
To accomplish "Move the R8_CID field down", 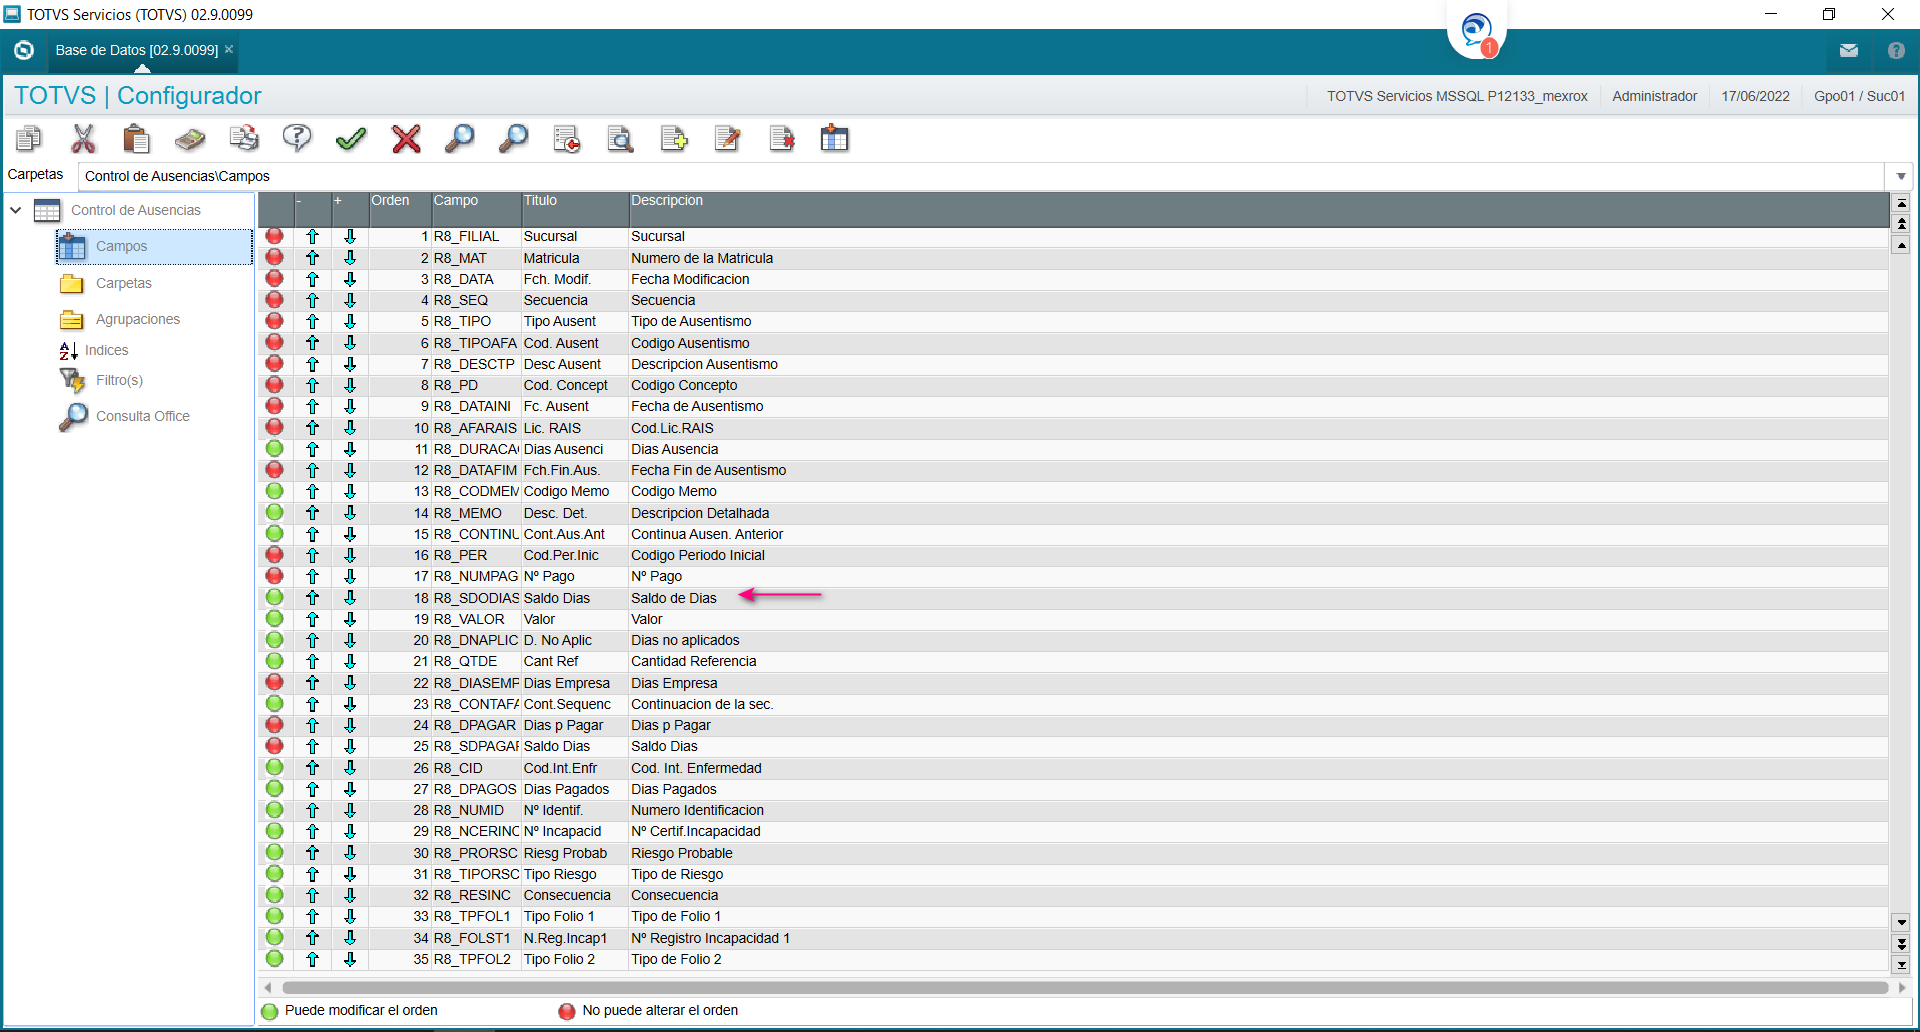I will 350,768.
